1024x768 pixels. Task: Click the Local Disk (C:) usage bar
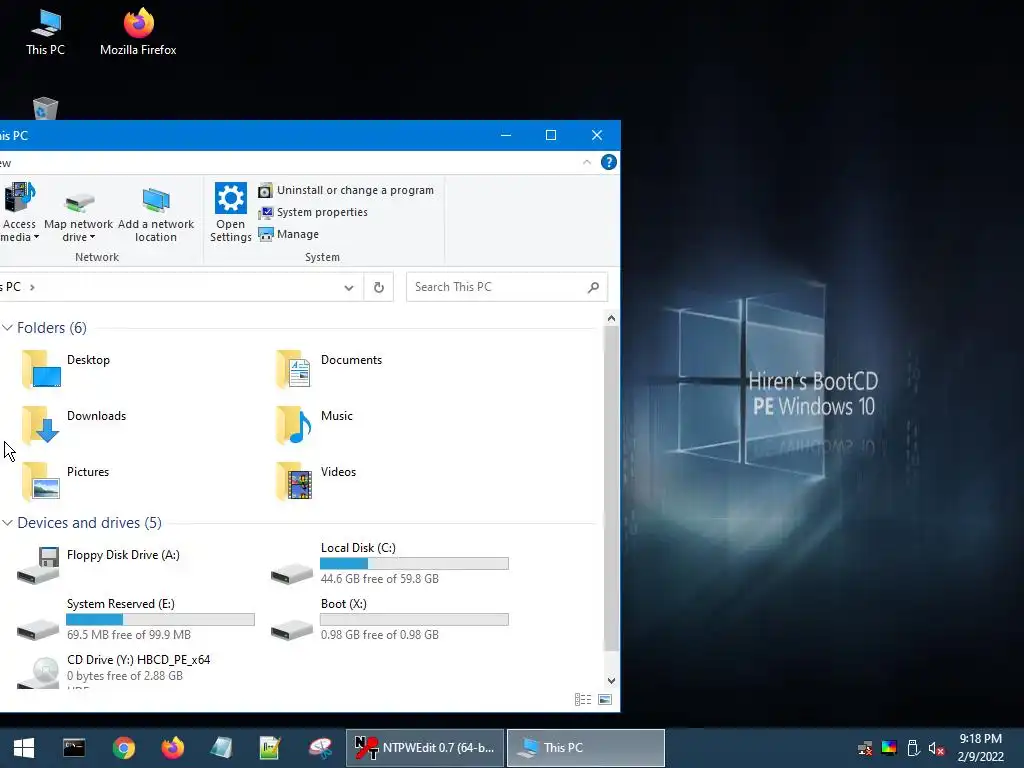click(414, 564)
